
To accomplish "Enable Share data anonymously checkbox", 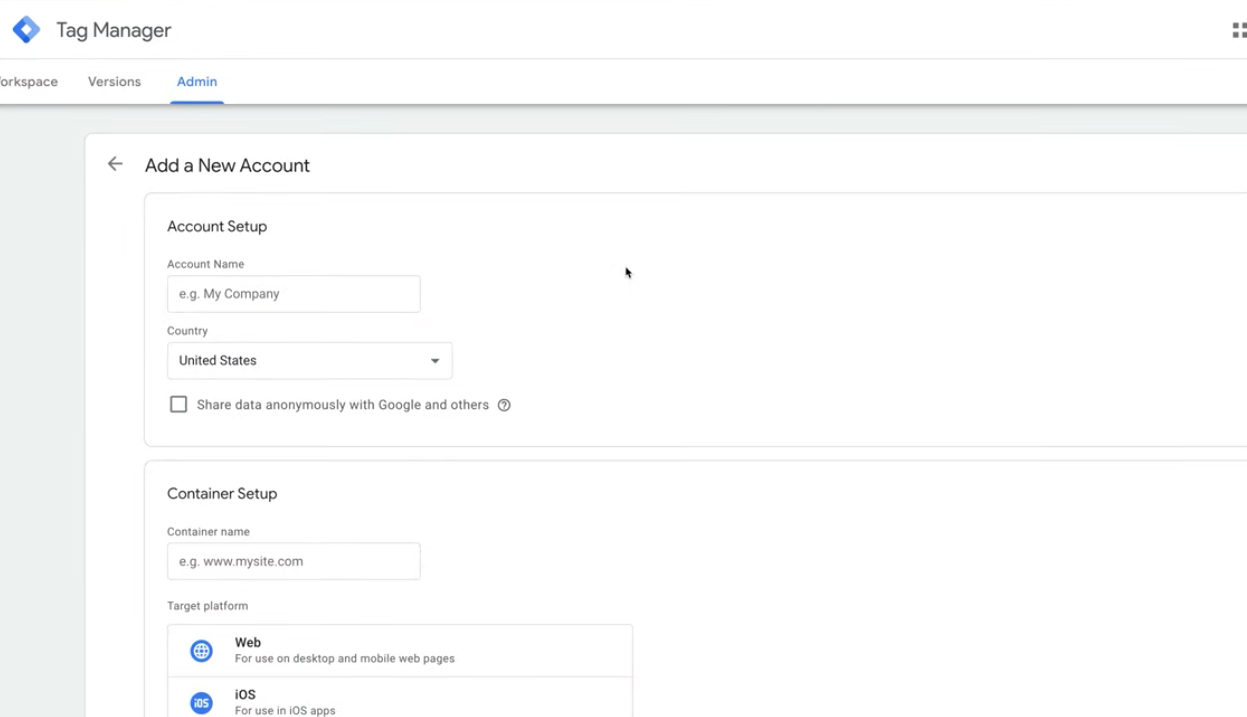I will click(179, 405).
